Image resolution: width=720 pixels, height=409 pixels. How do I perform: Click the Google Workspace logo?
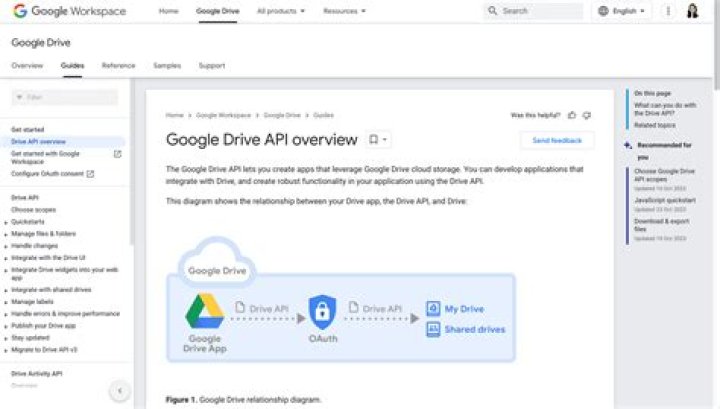tap(69, 11)
